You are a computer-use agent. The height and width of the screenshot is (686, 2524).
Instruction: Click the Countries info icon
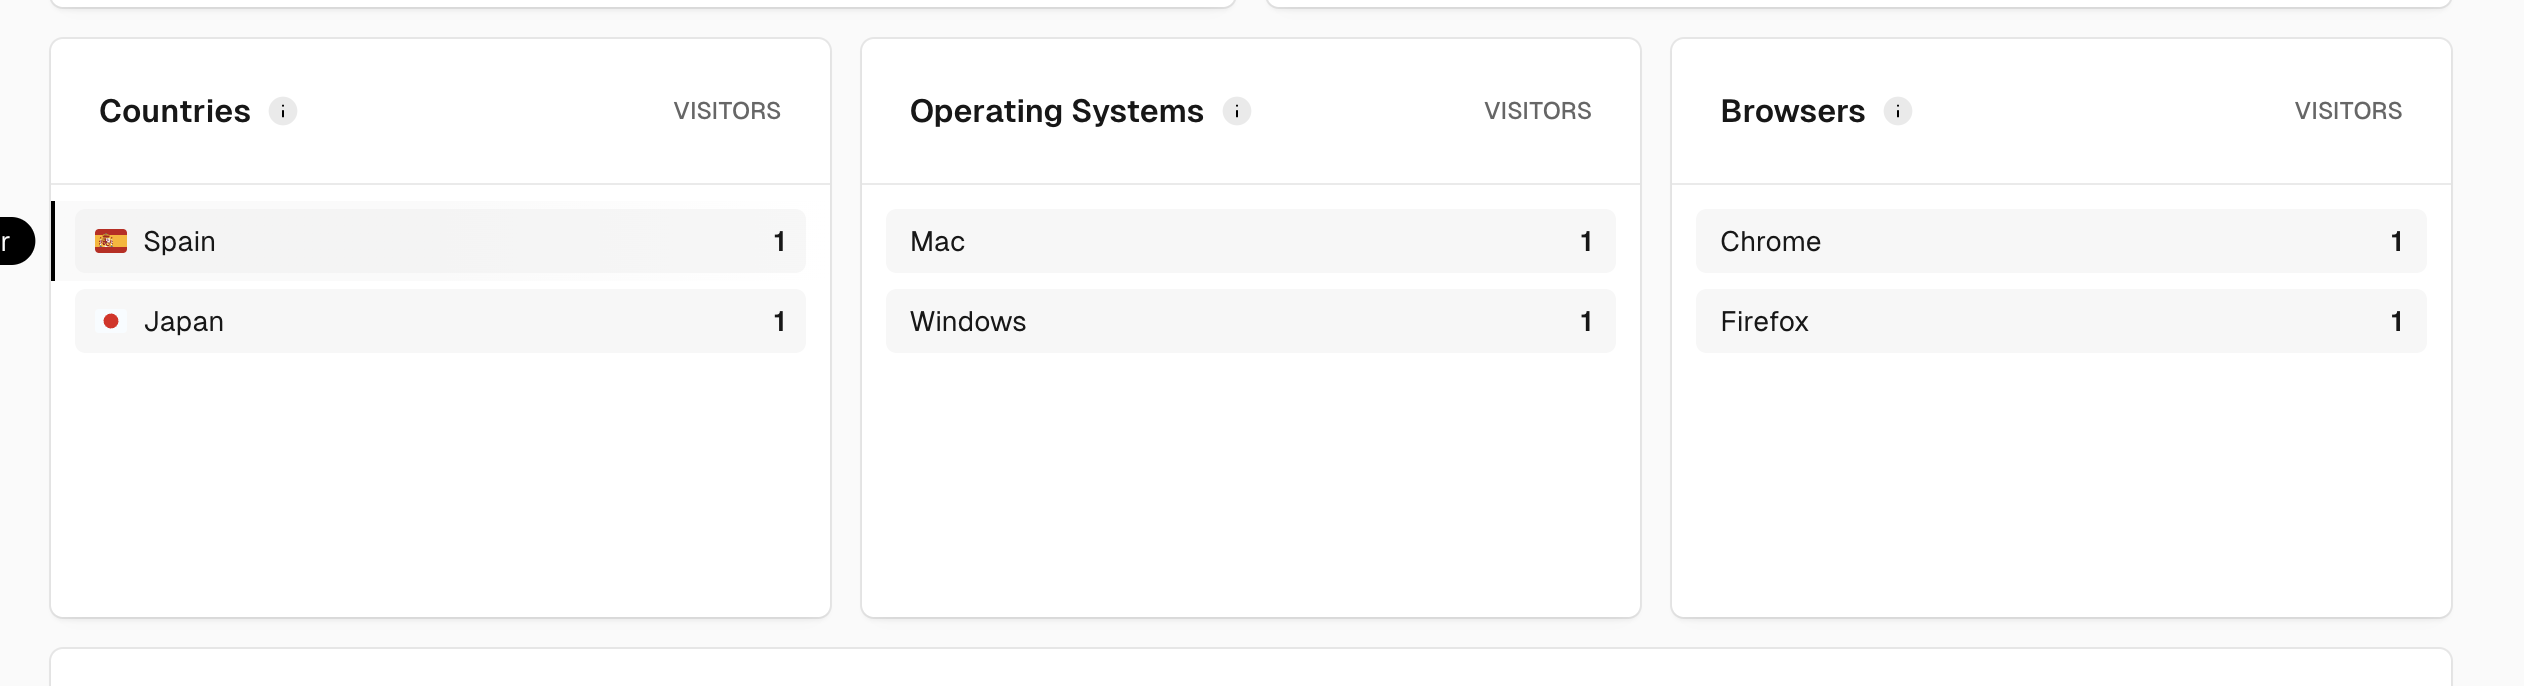point(283,111)
